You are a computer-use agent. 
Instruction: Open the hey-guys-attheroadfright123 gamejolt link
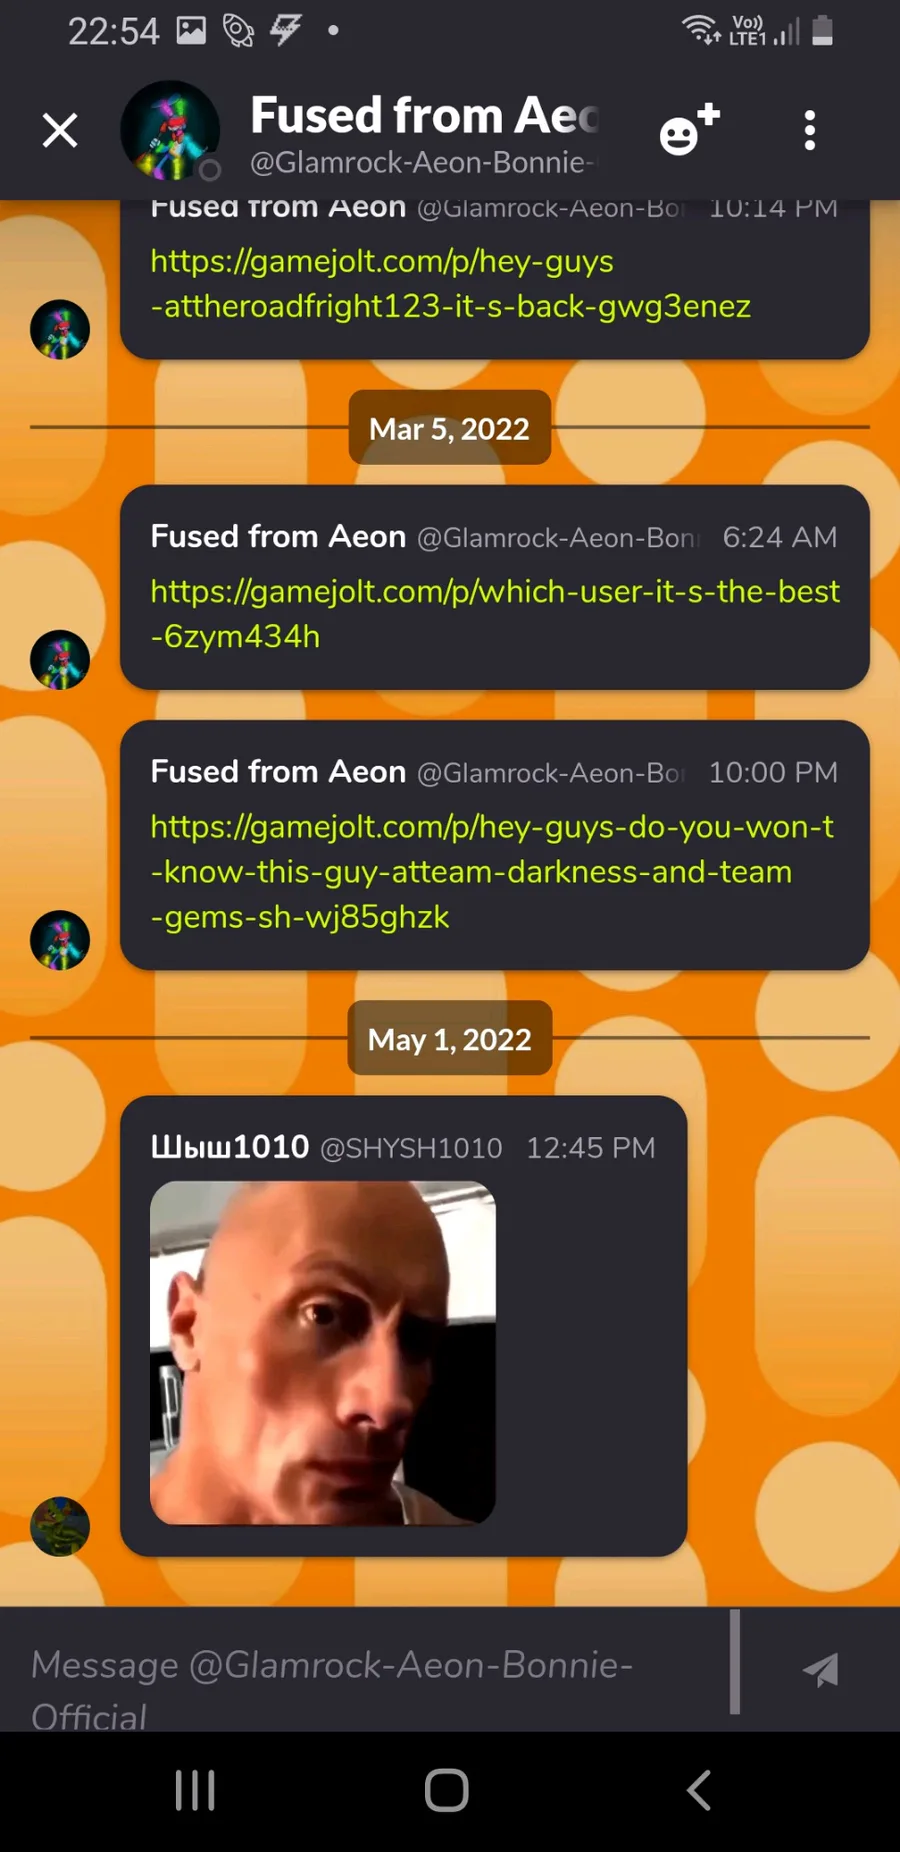click(x=450, y=283)
